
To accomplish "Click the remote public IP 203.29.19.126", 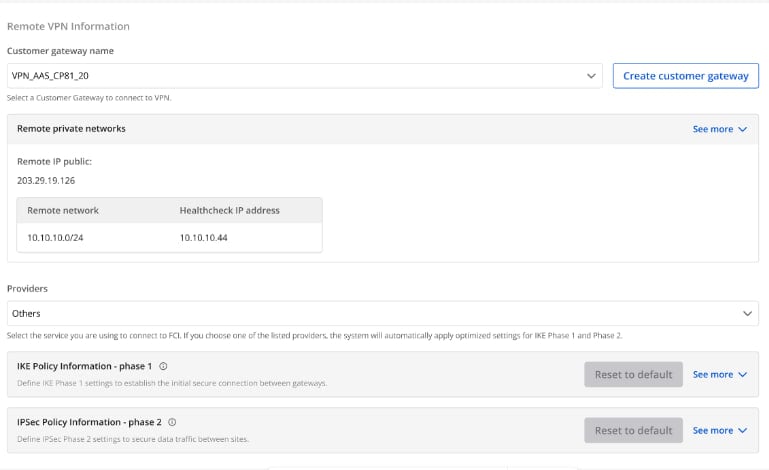I will [x=46, y=181].
